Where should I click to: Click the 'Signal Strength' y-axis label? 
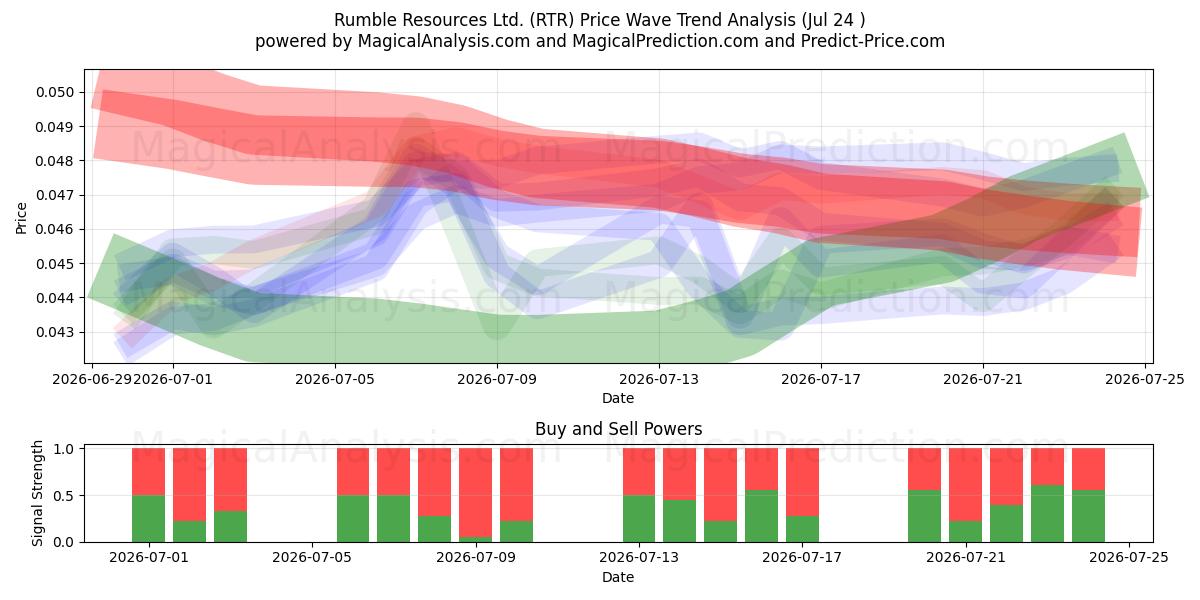click(x=38, y=494)
